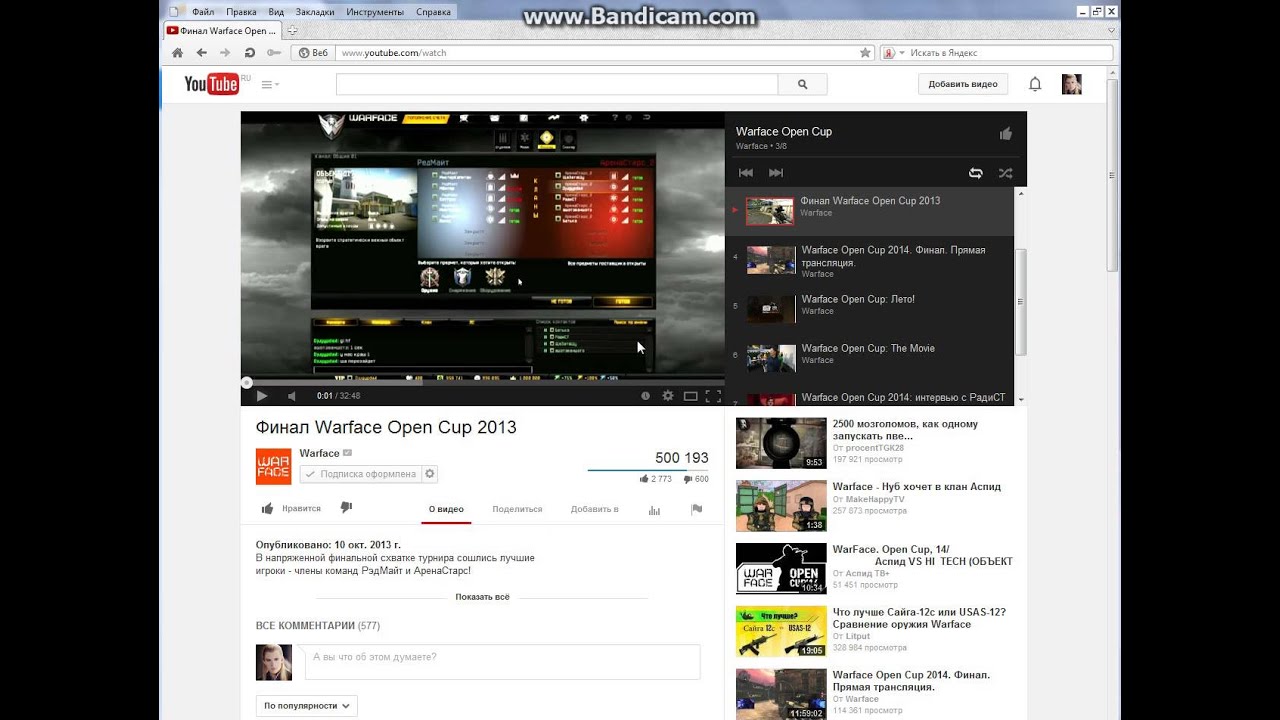
Task: Expand description with Показать всё
Action: click(x=482, y=597)
